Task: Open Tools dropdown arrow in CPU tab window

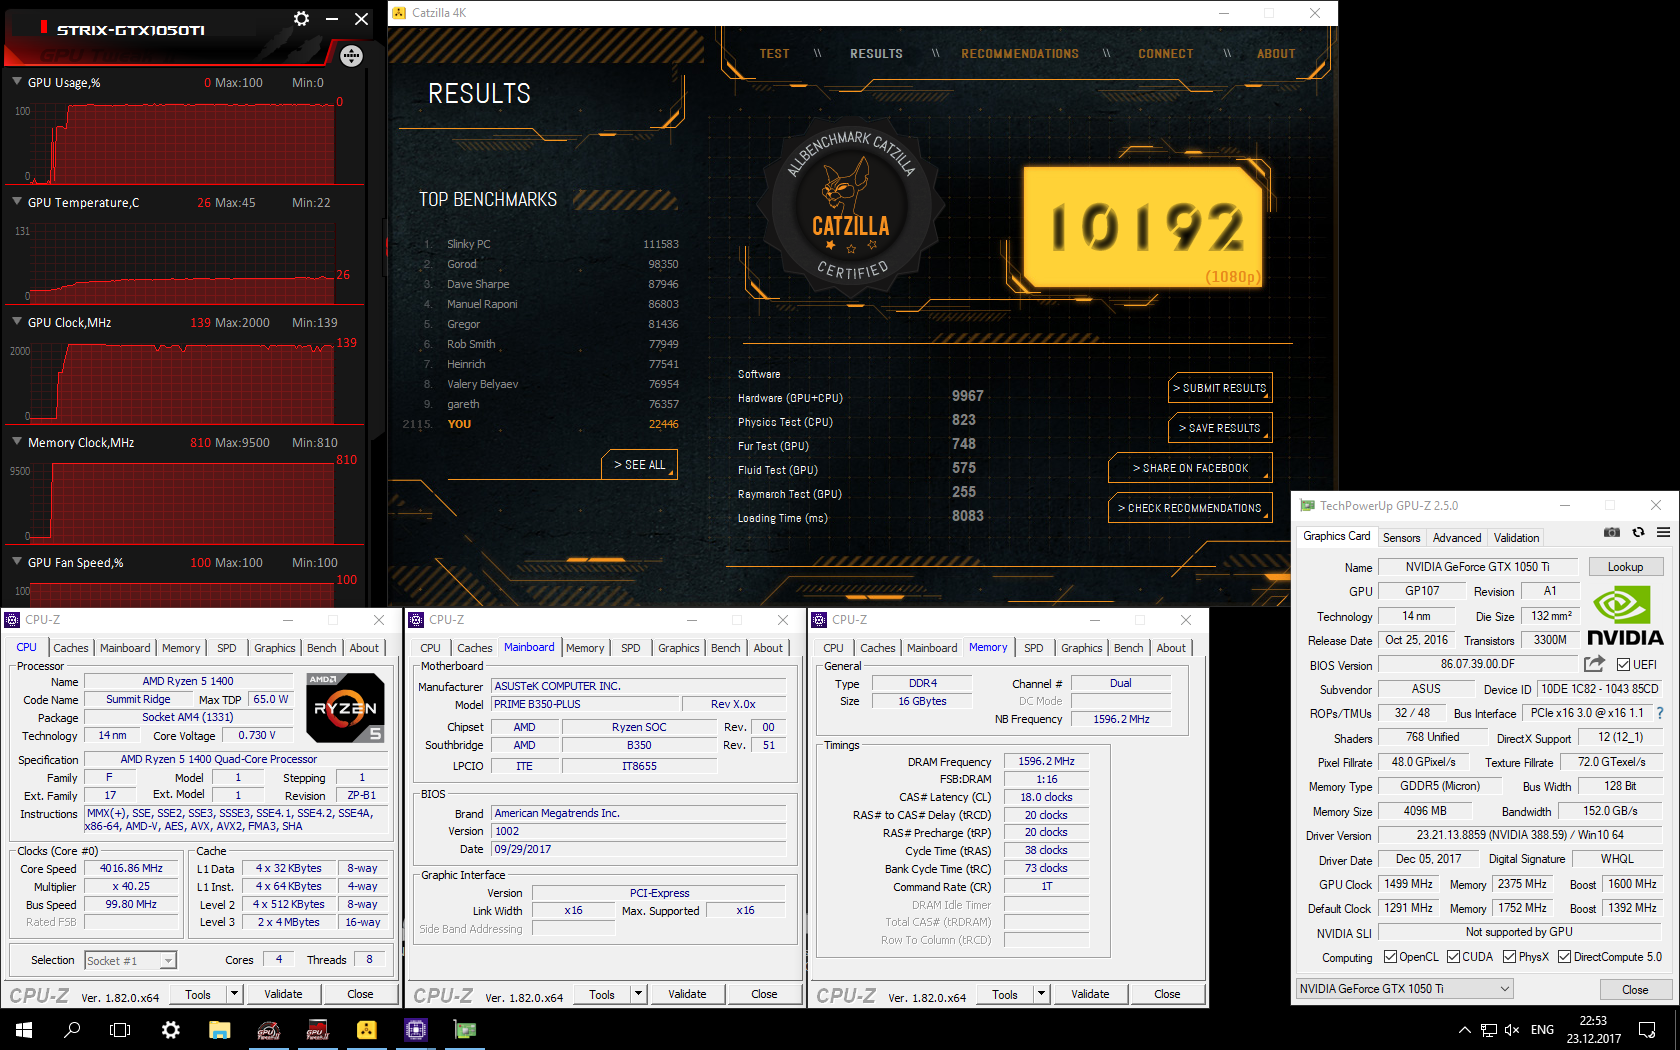Action: coord(234,994)
